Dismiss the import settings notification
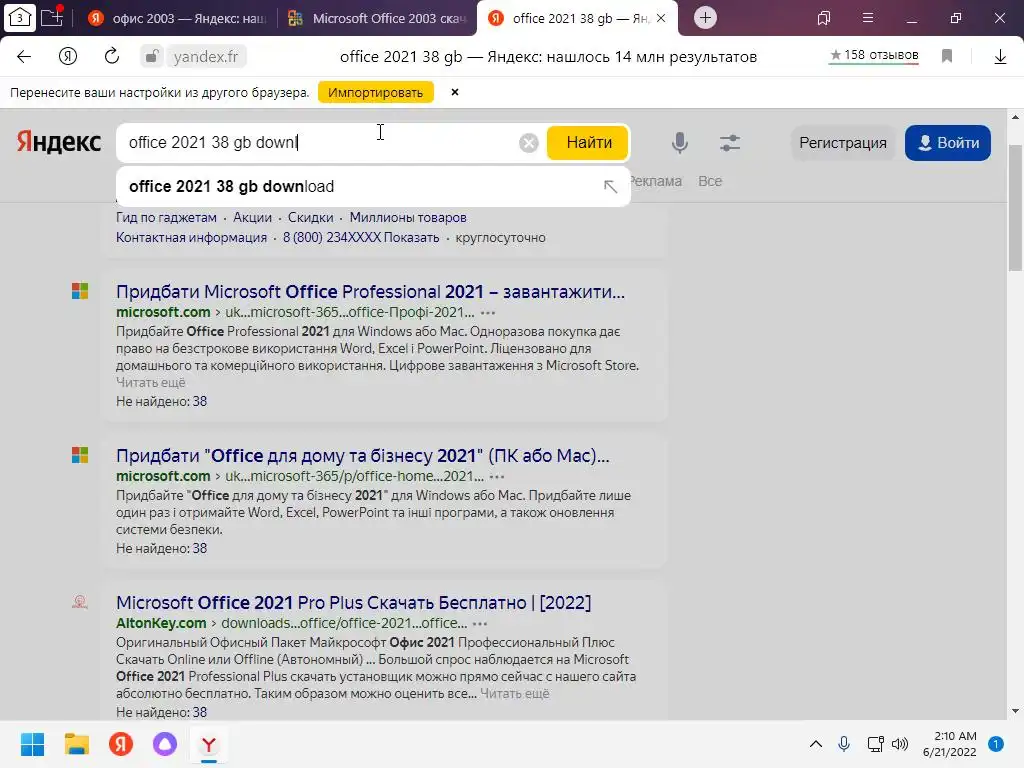Viewport: 1024px width, 768px height. (x=455, y=92)
